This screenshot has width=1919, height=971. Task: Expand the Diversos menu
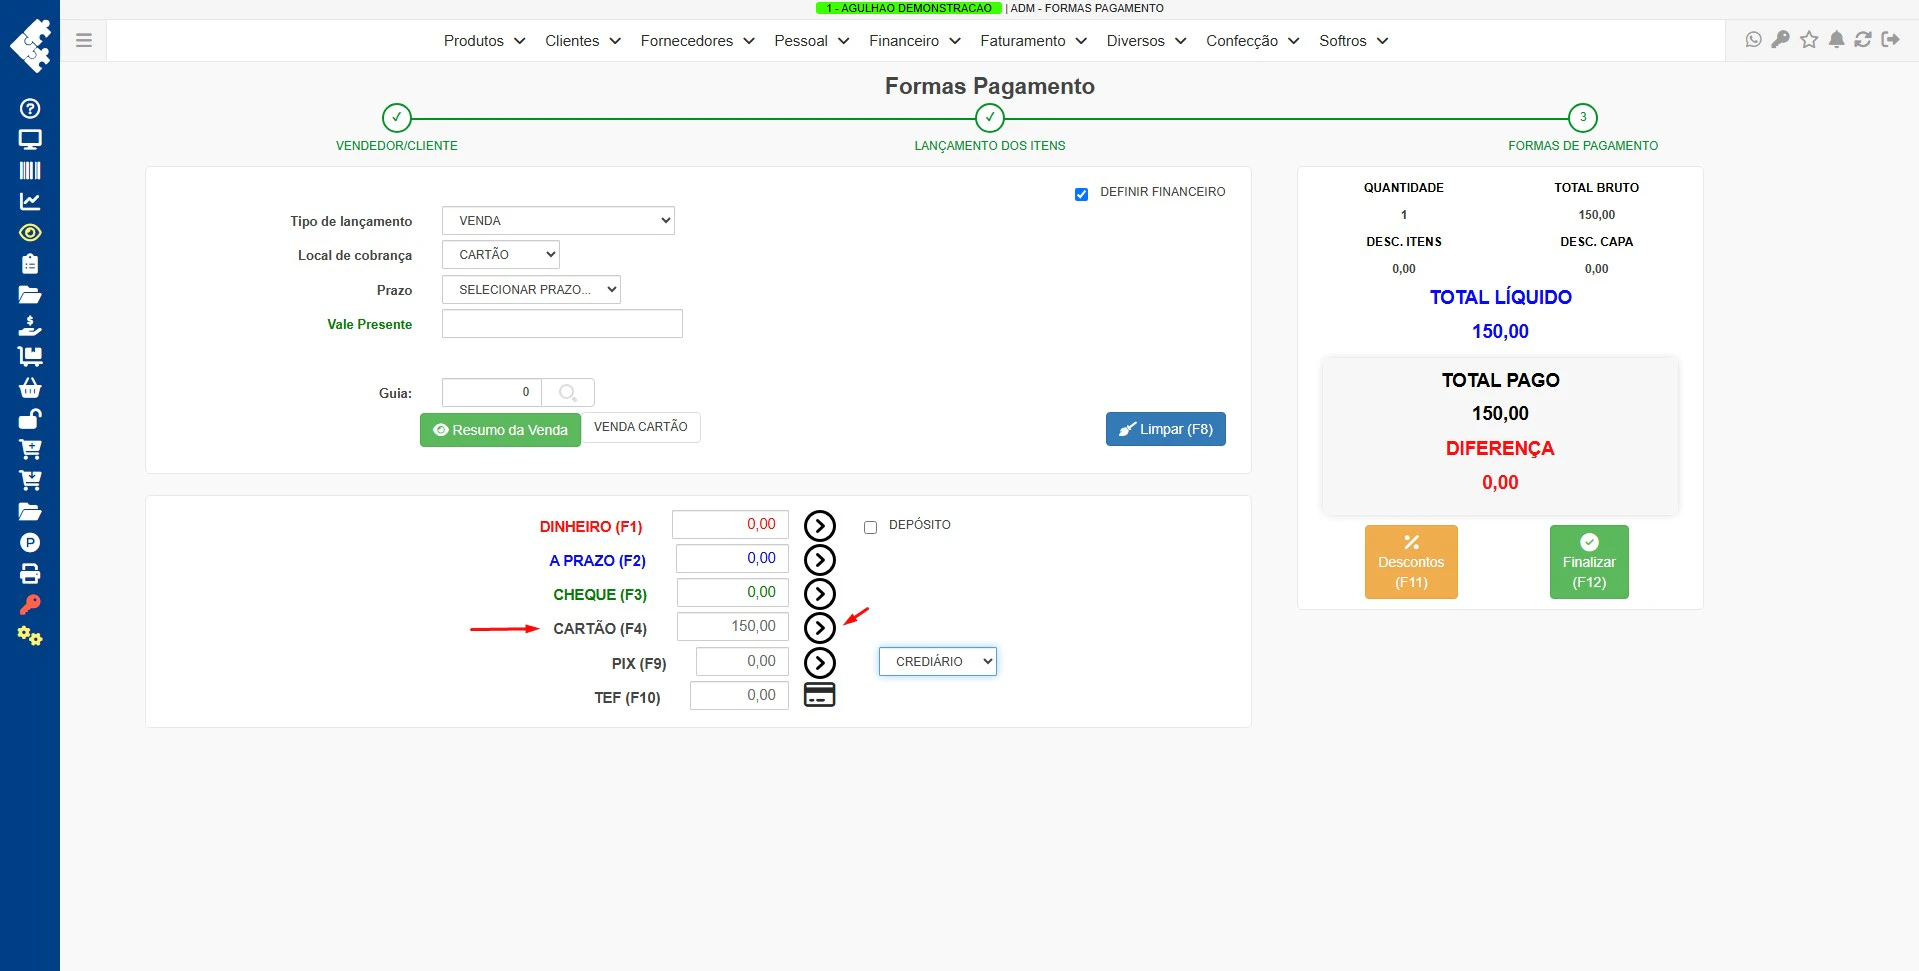[1146, 41]
